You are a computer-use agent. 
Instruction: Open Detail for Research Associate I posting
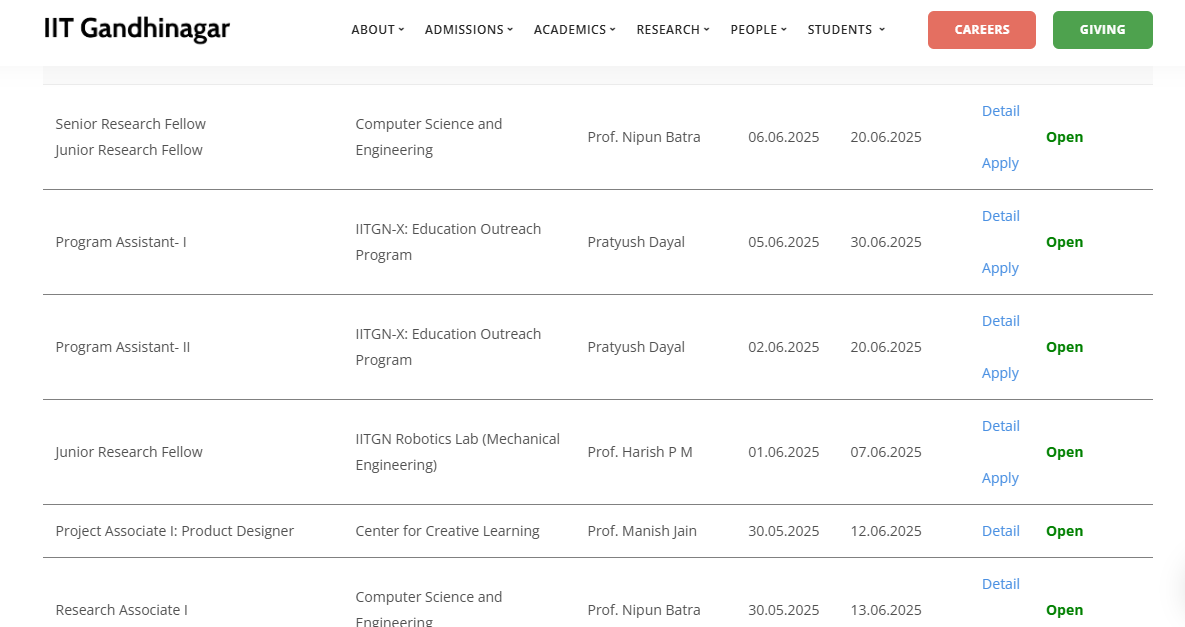coord(1000,583)
